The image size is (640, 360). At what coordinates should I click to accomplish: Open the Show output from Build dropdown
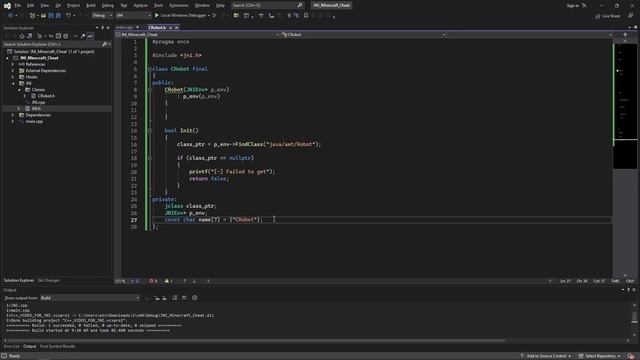[90, 298]
